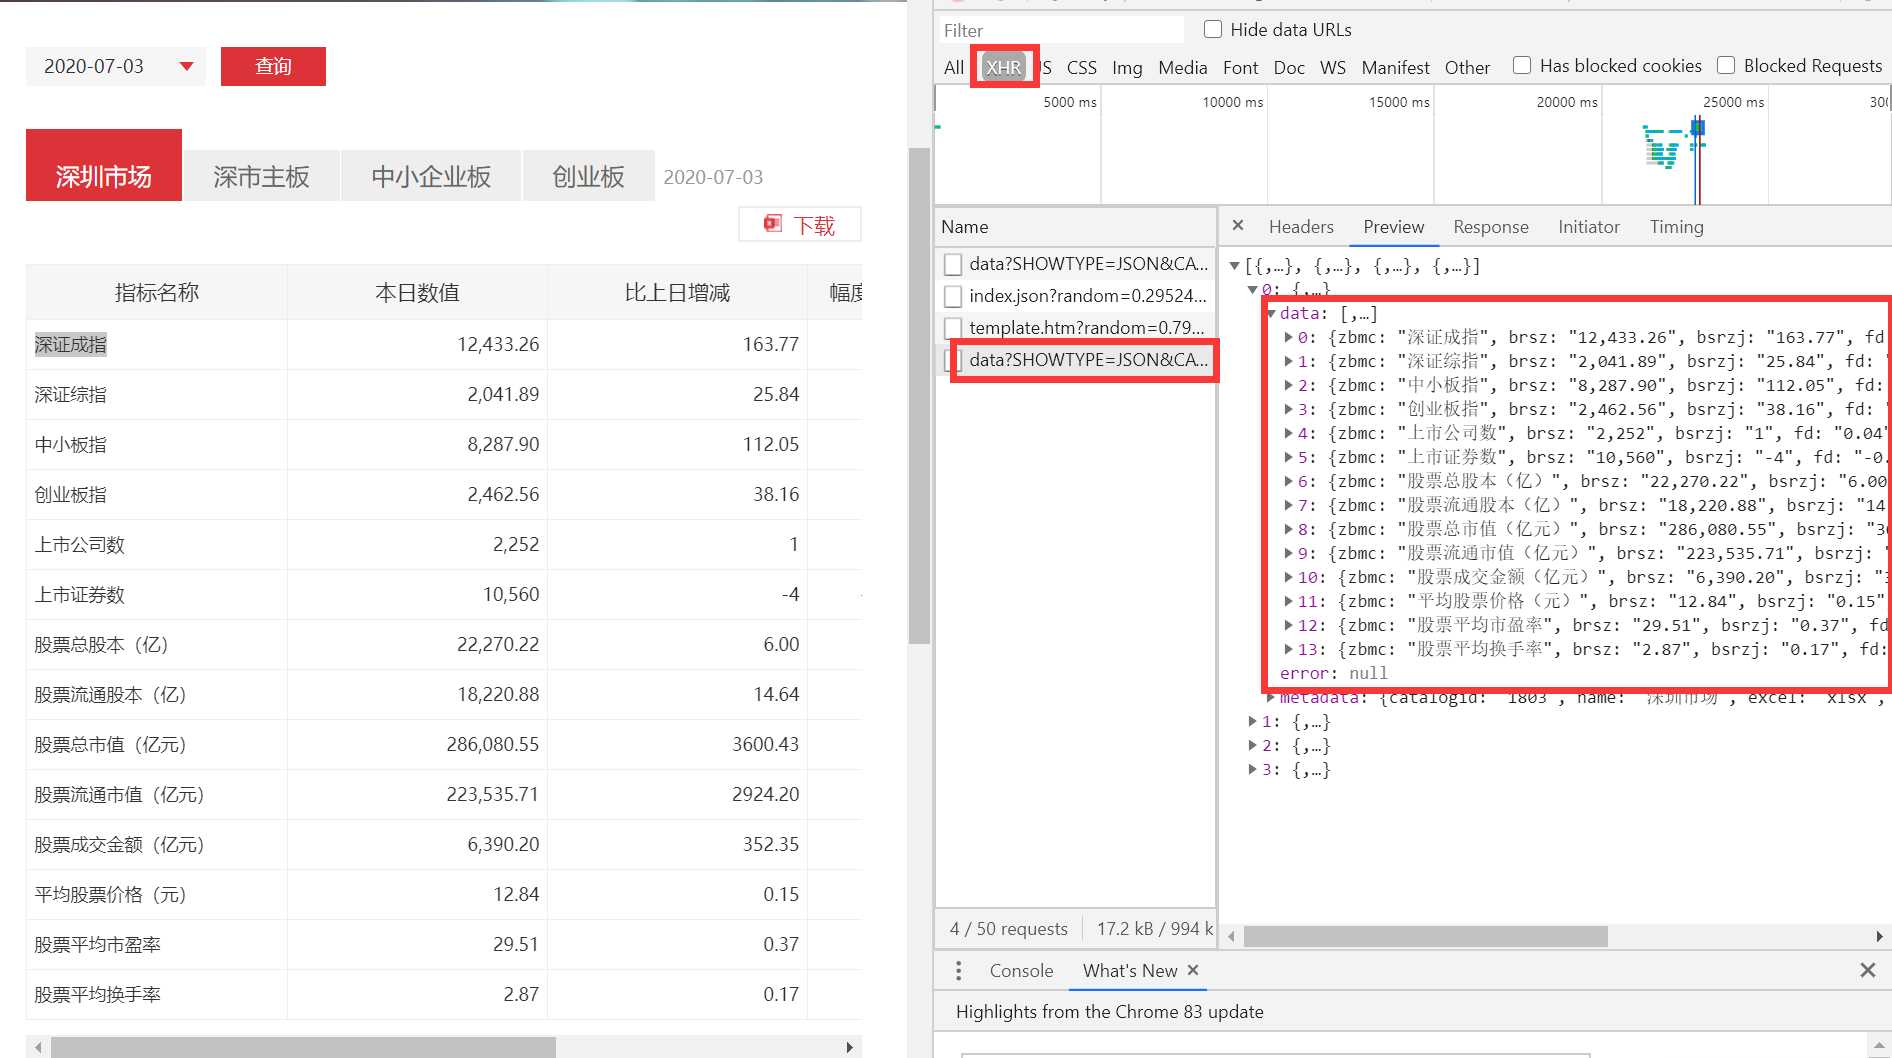Switch to the 深市主板 tab
This screenshot has width=1892, height=1058.
261,177
